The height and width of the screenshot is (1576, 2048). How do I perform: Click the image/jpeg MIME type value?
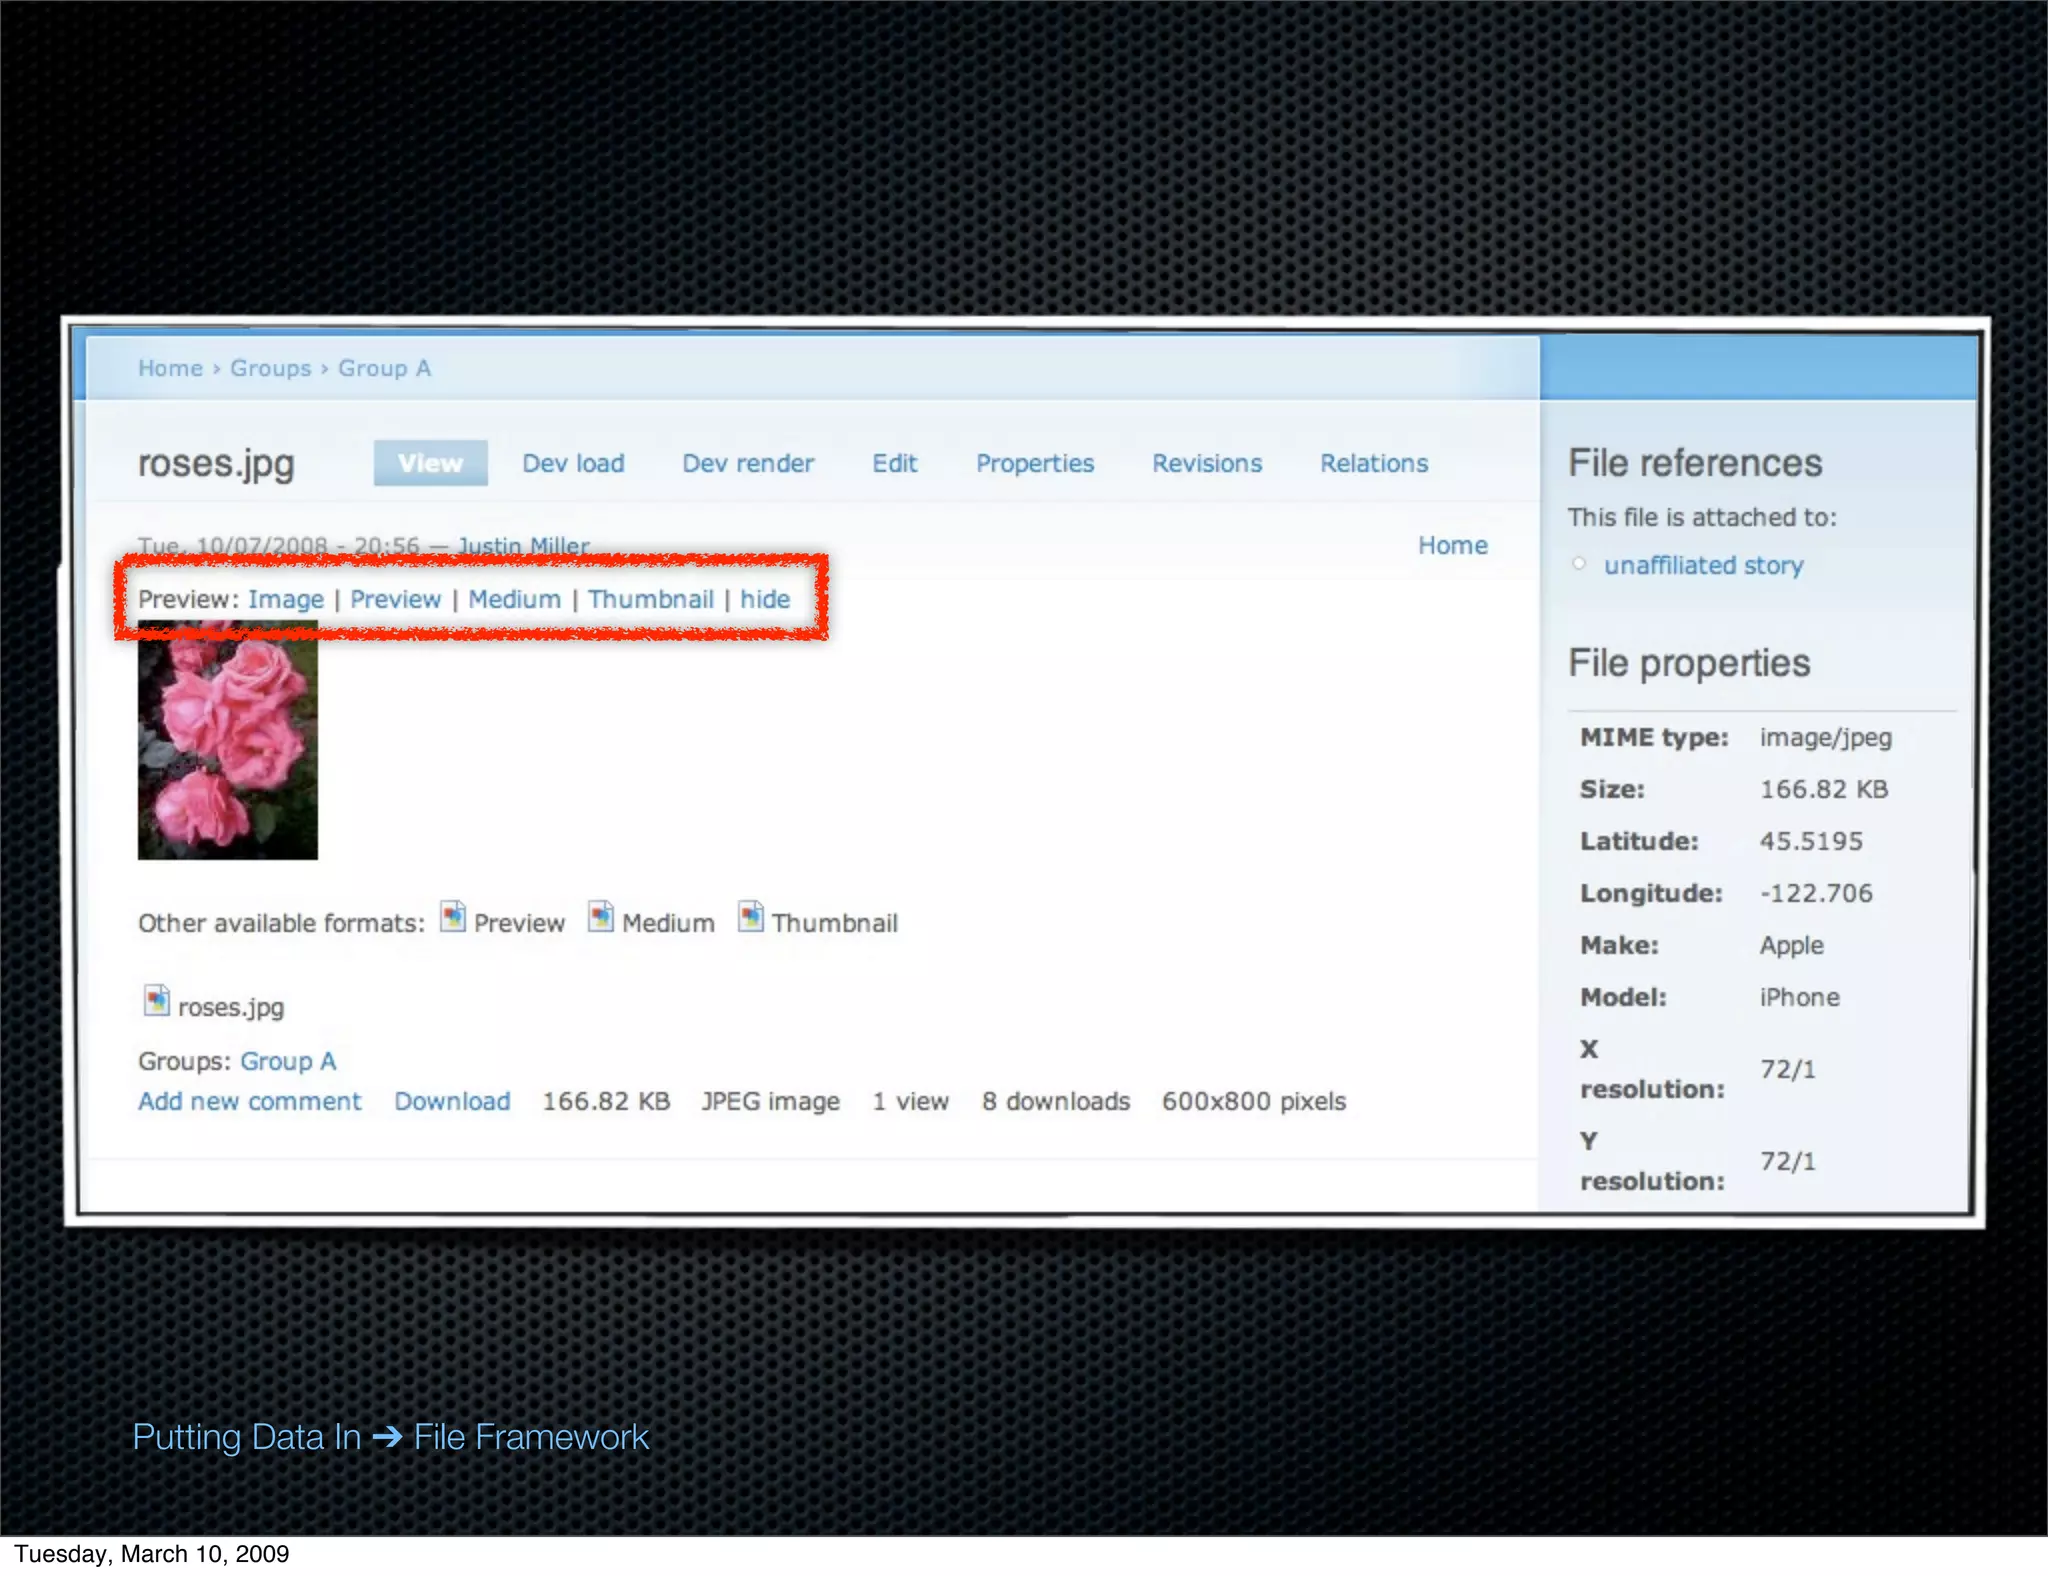coord(1826,738)
